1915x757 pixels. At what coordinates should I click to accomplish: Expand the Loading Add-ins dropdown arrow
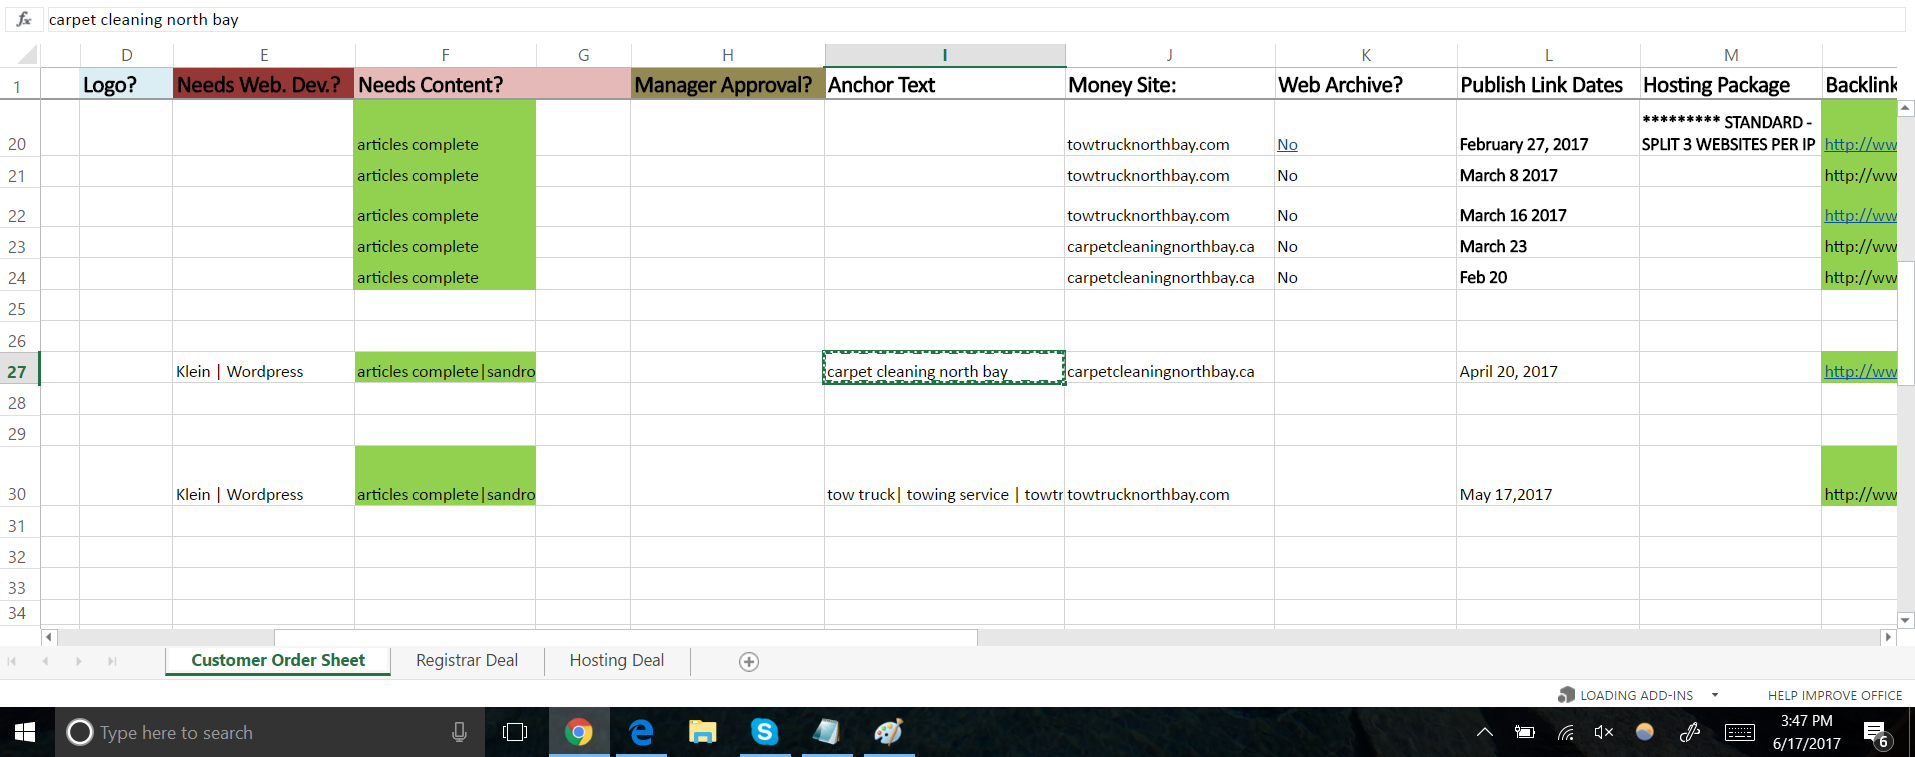1715,695
